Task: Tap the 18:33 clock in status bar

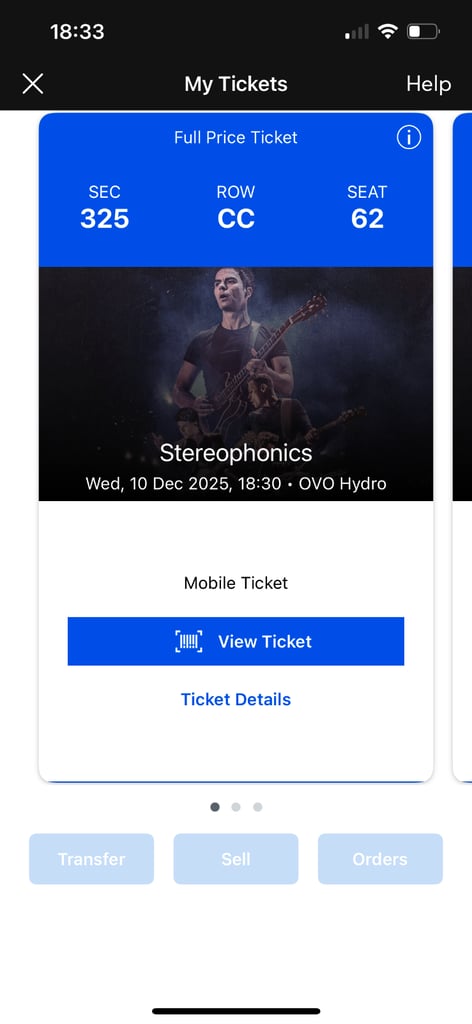Action: [77, 31]
